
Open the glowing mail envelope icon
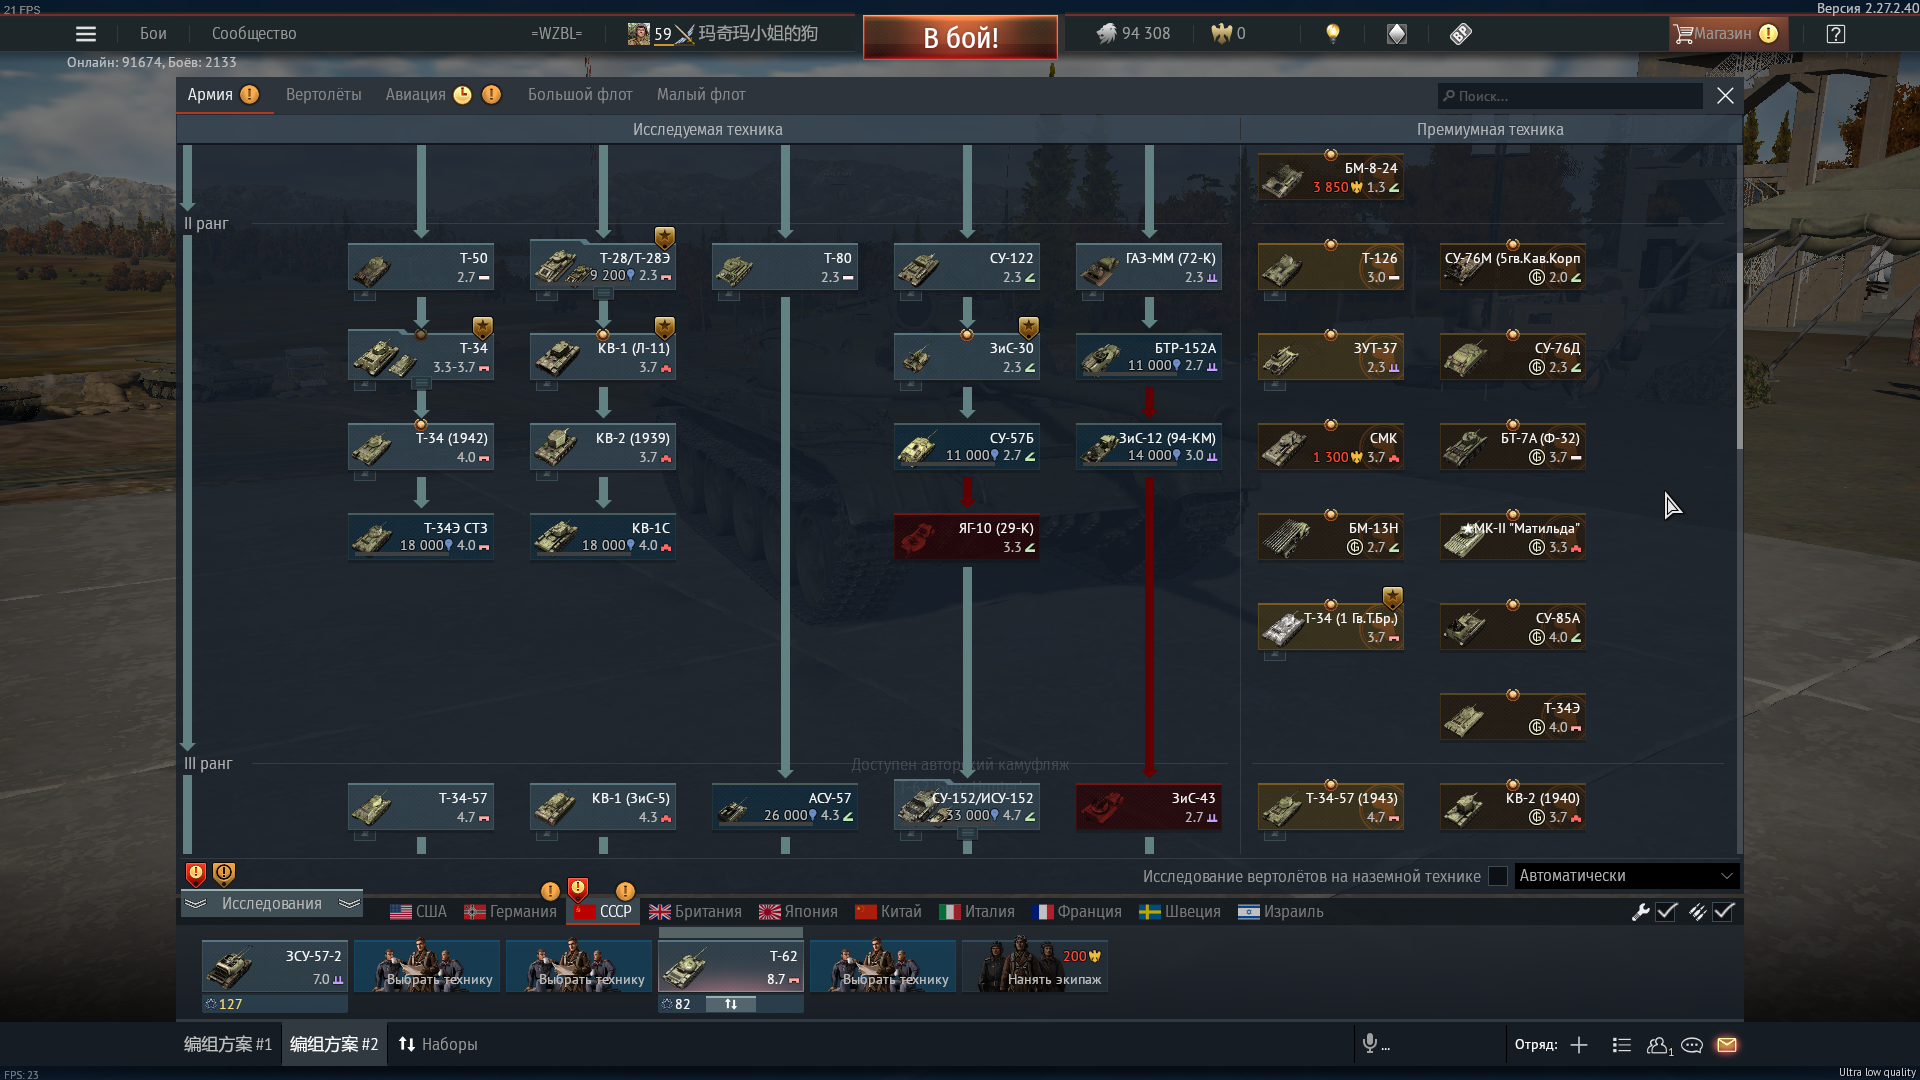pyautogui.click(x=1727, y=1045)
